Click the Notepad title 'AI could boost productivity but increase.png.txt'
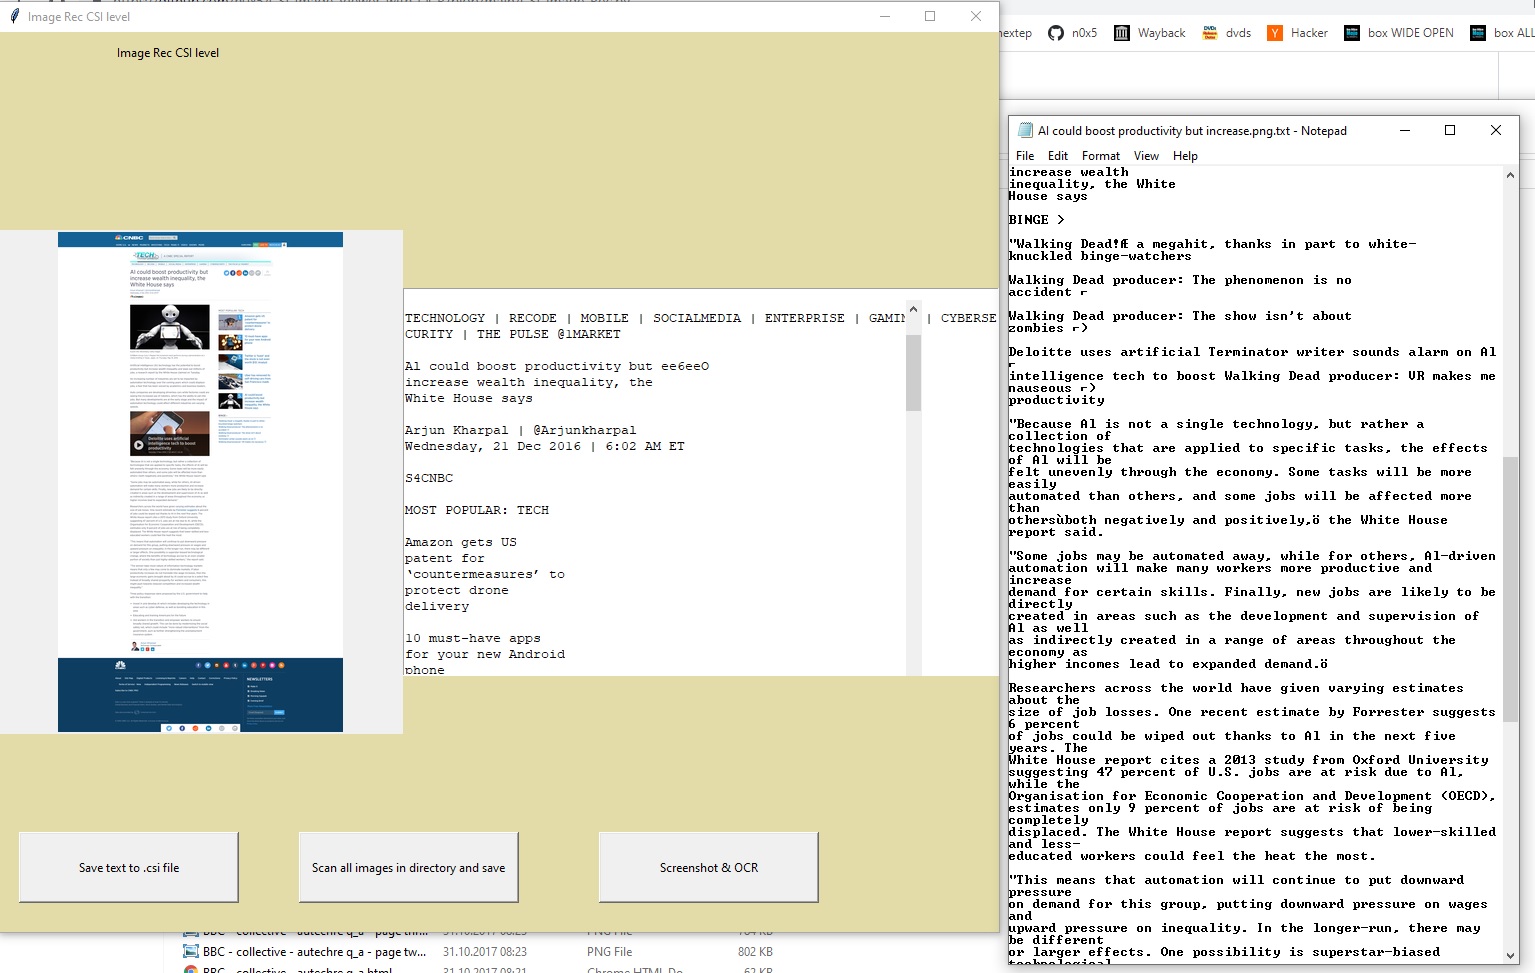This screenshot has width=1535, height=973. pyautogui.click(x=1164, y=131)
